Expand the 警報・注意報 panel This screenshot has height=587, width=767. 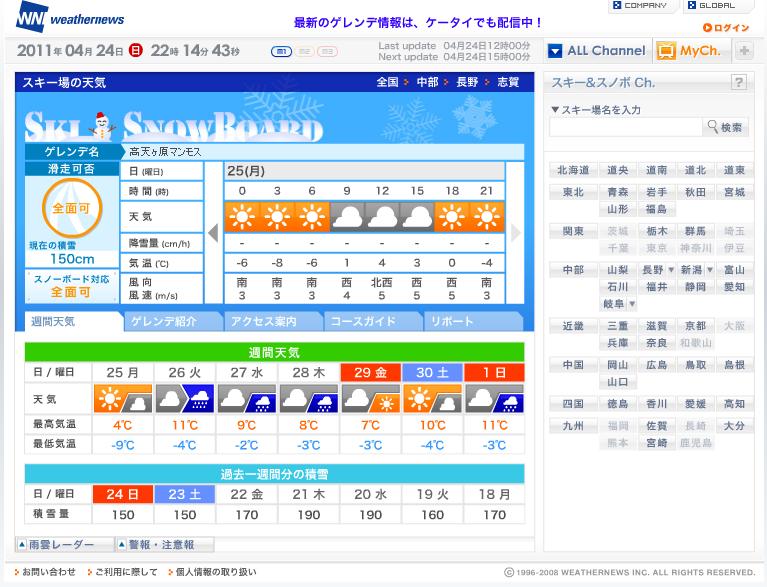pos(165,544)
